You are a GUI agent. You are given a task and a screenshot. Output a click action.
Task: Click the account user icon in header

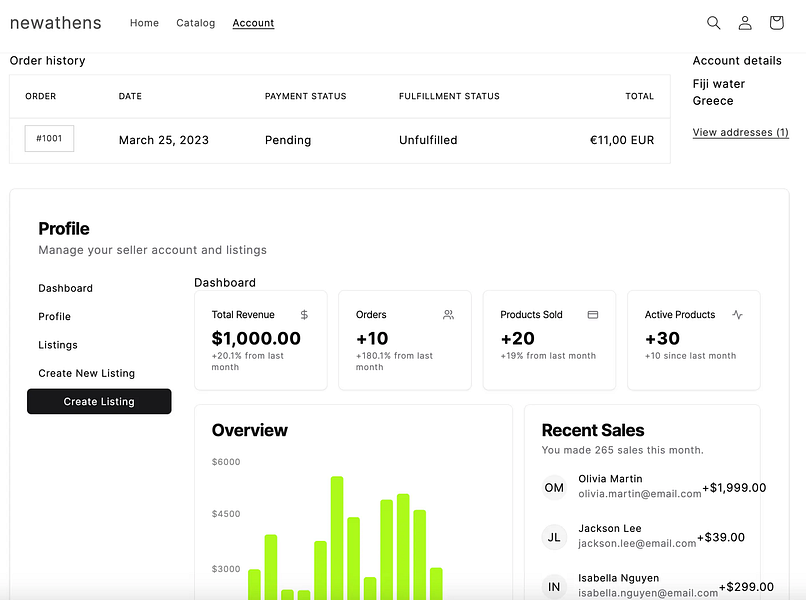click(745, 23)
